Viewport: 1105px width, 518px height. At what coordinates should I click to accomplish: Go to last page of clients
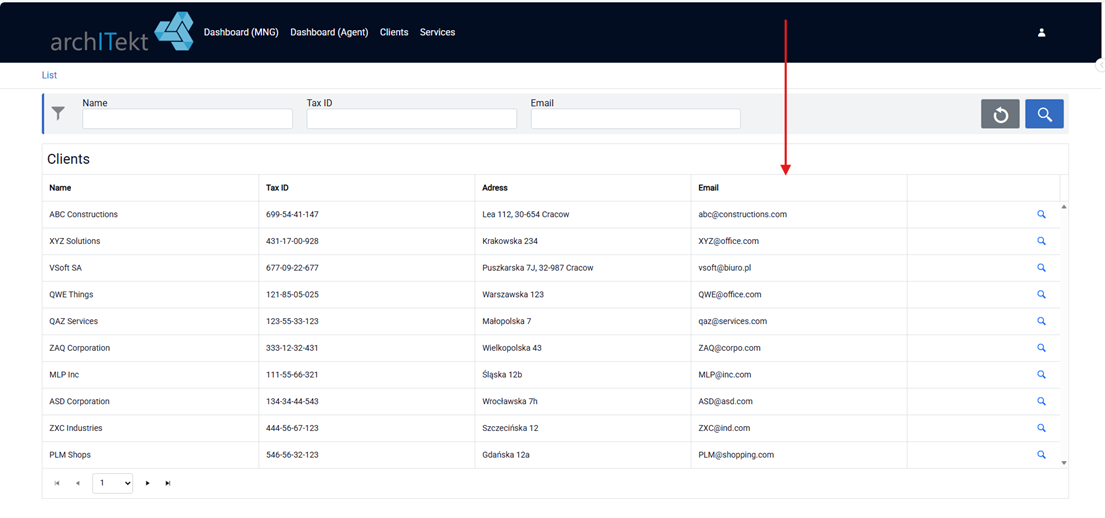coord(168,483)
